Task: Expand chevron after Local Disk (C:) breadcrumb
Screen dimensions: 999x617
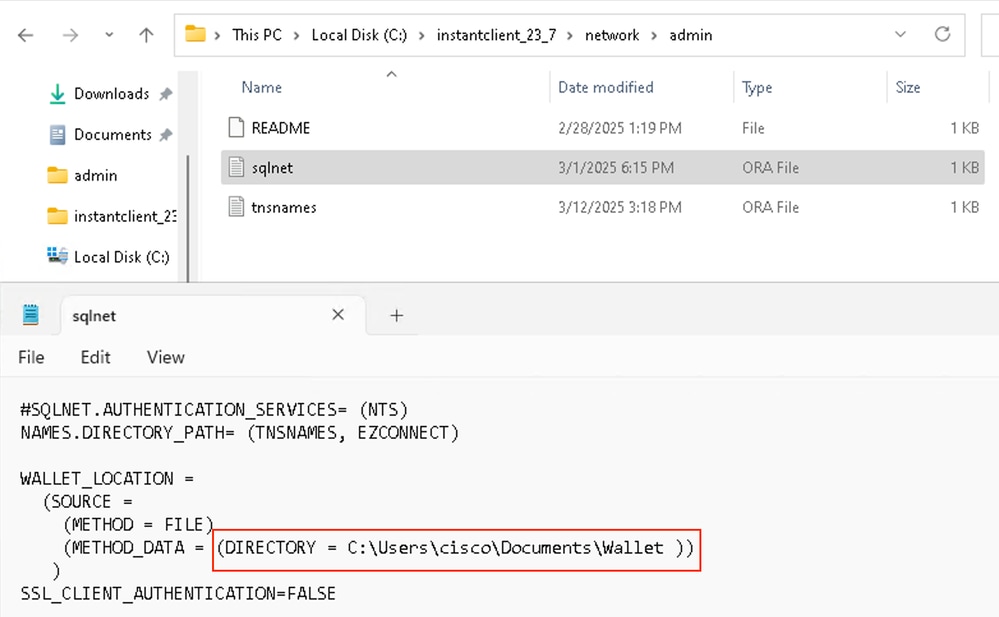Action: pyautogui.click(x=421, y=36)
